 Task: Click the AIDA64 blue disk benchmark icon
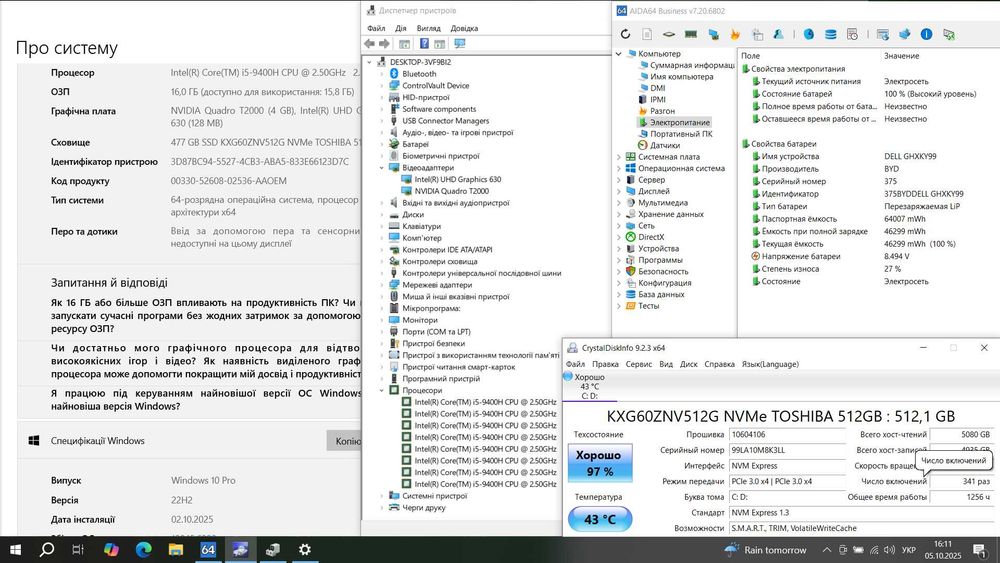[x=809, y=34]
